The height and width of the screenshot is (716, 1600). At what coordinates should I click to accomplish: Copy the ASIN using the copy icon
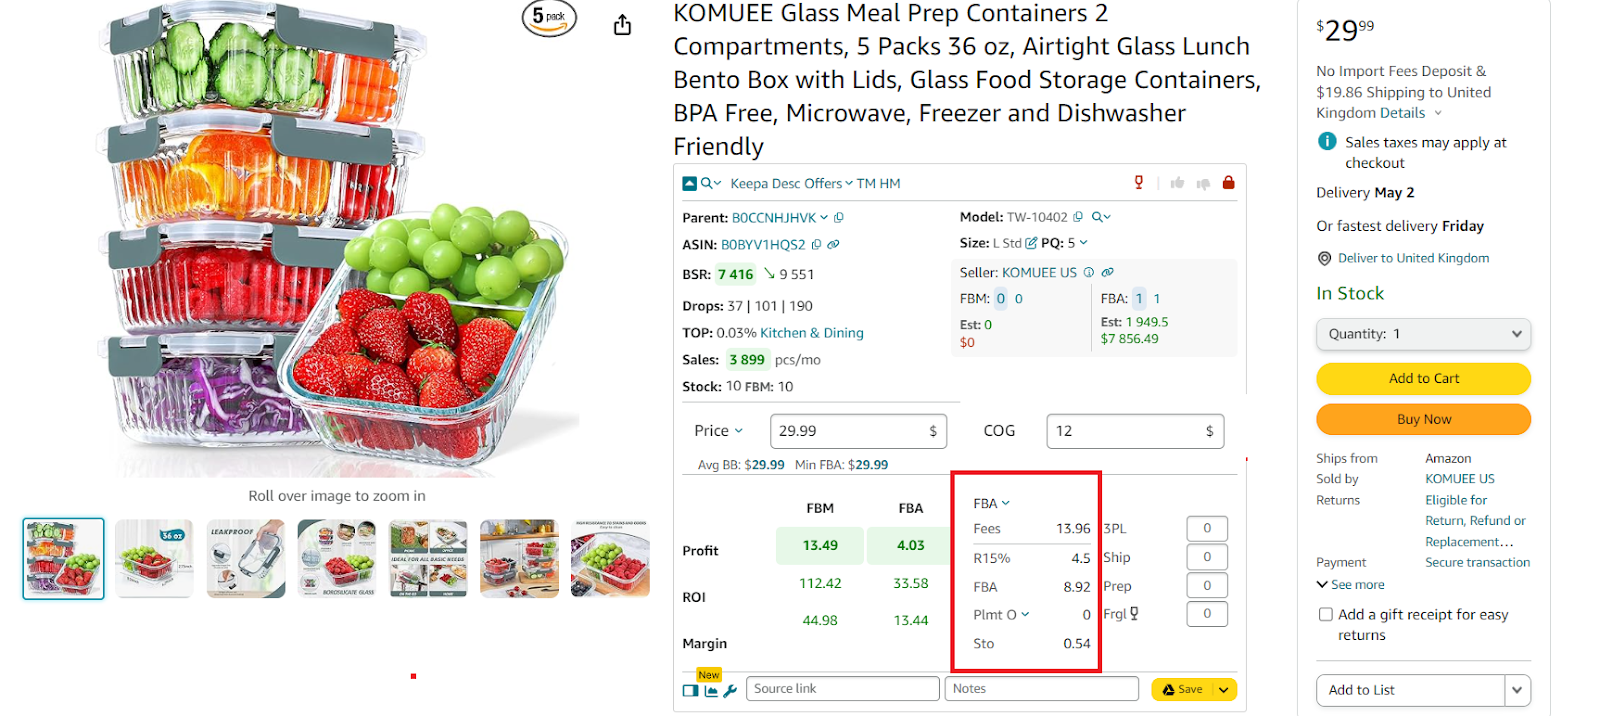pos(816,244)
